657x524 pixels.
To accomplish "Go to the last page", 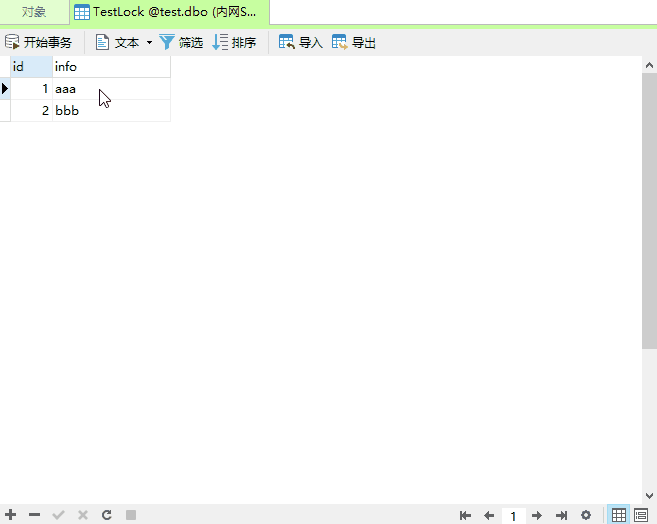I will point(561,515).
